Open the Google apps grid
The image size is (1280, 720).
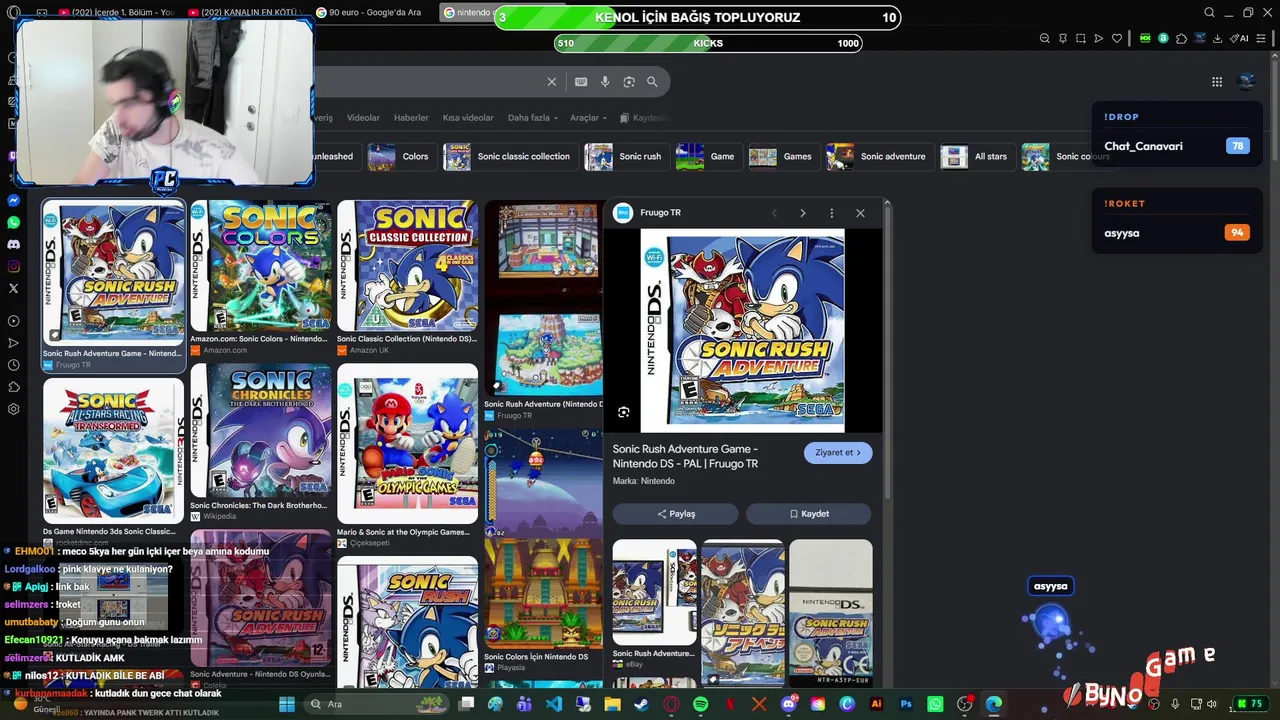pos(1217,82)
